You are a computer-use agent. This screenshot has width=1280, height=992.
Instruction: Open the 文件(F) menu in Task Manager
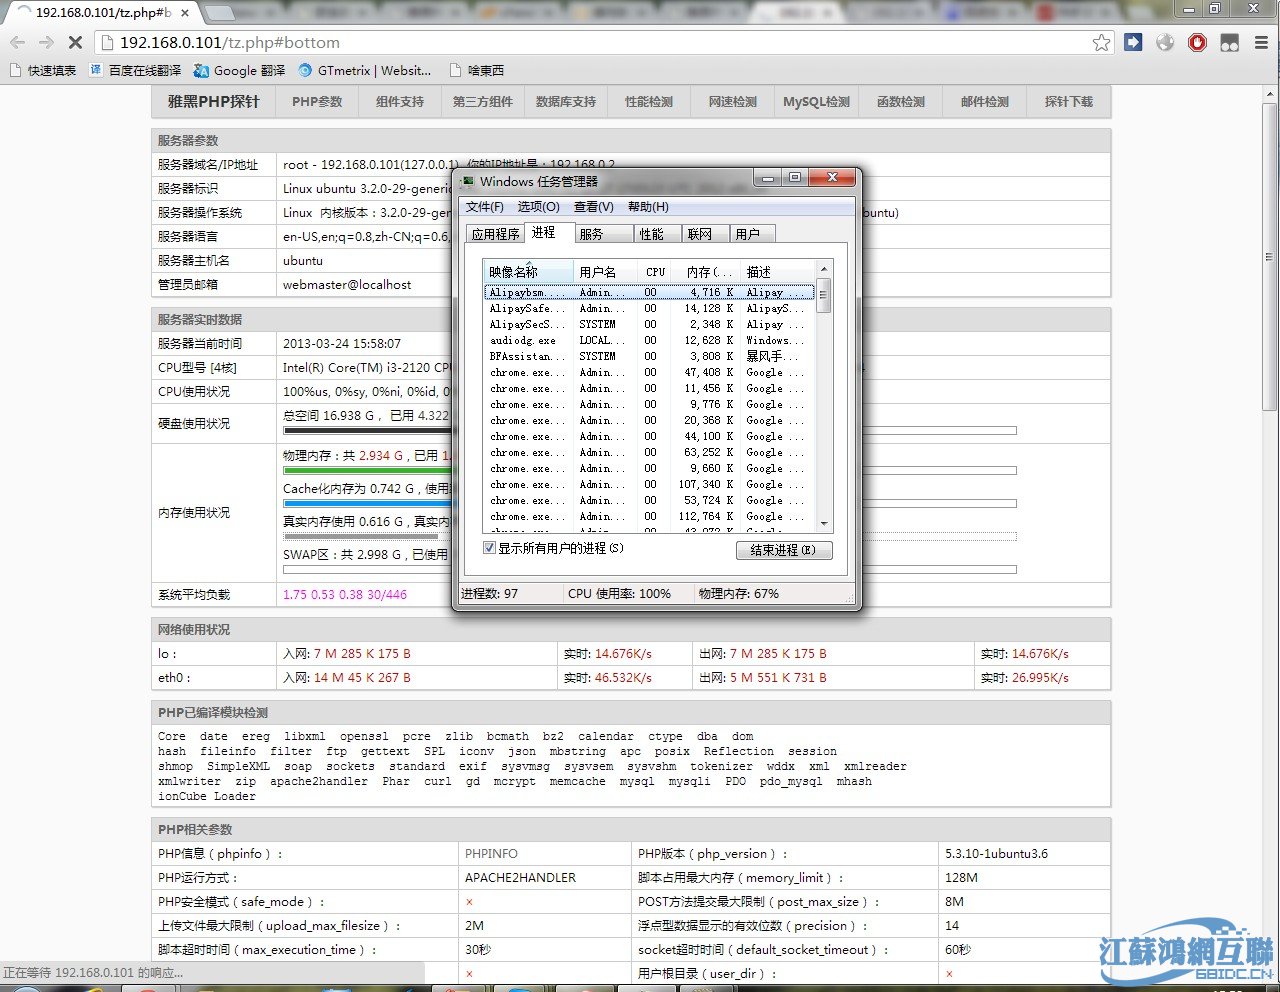click(x=485, y=207)
